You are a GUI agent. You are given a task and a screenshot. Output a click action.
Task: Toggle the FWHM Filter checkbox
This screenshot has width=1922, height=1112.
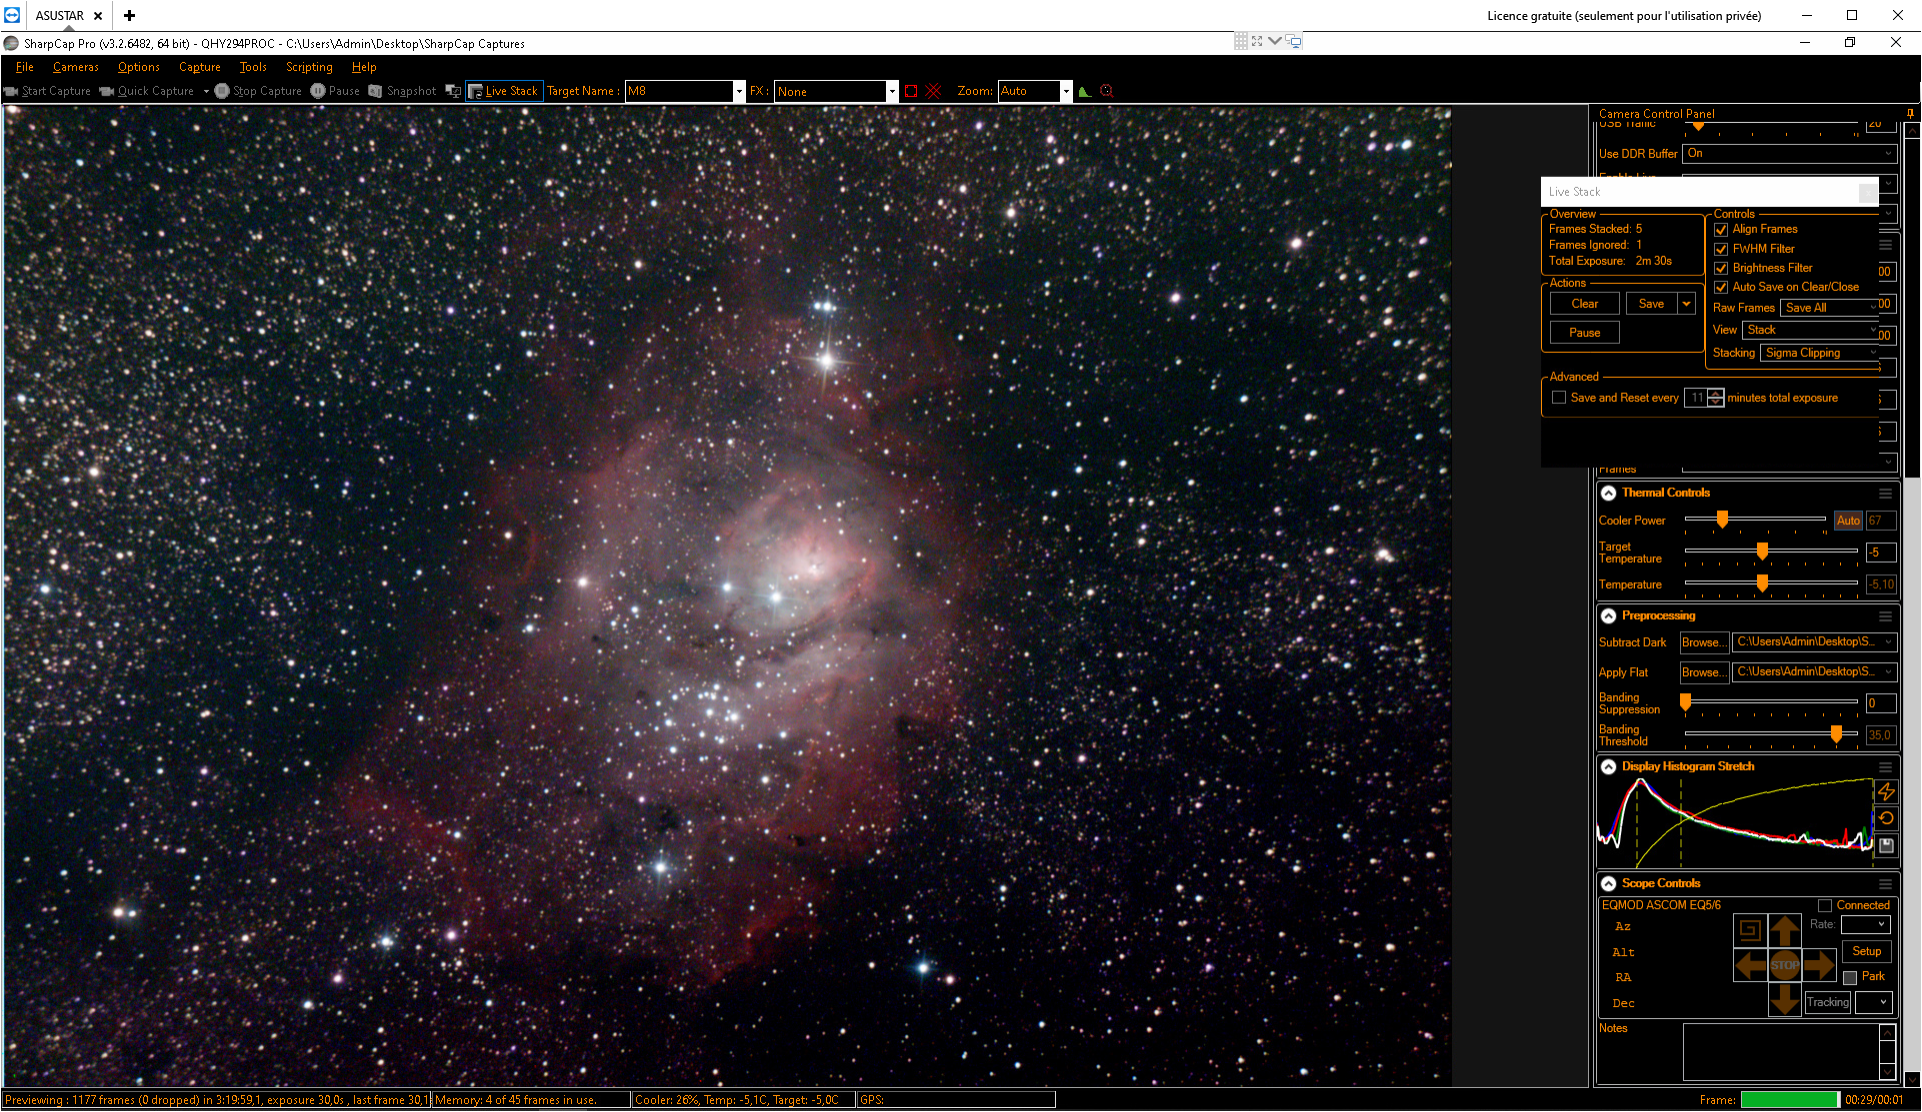(1721, 249)
